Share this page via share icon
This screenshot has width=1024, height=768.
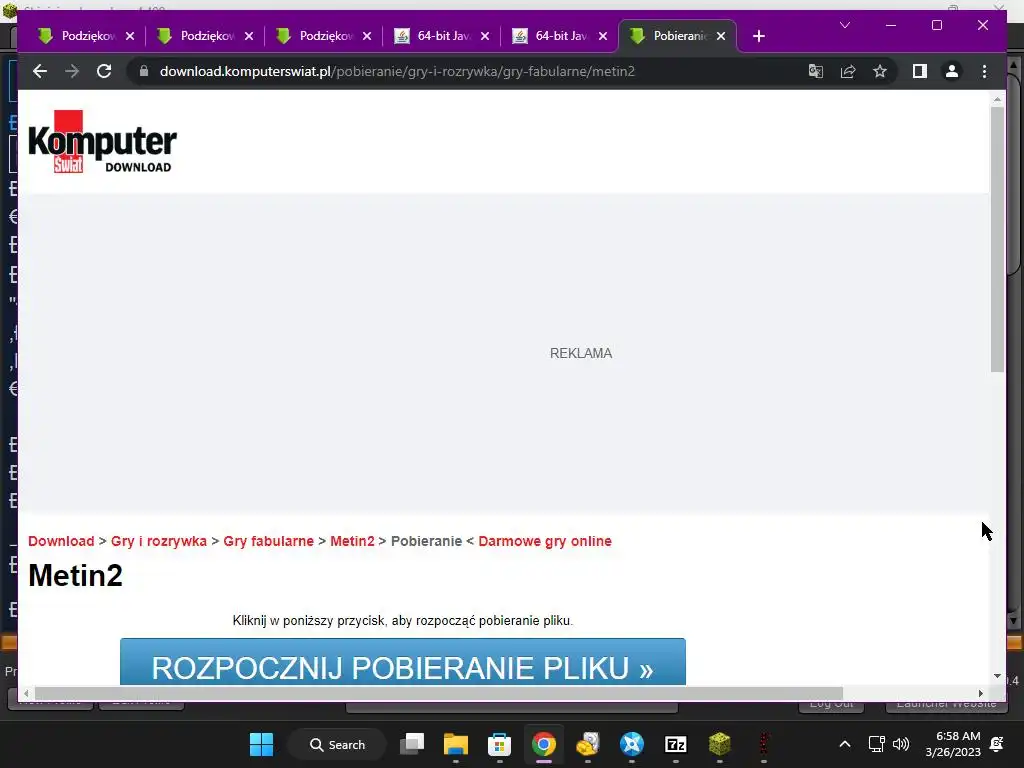pyautogui.click(x=848, y=71)
